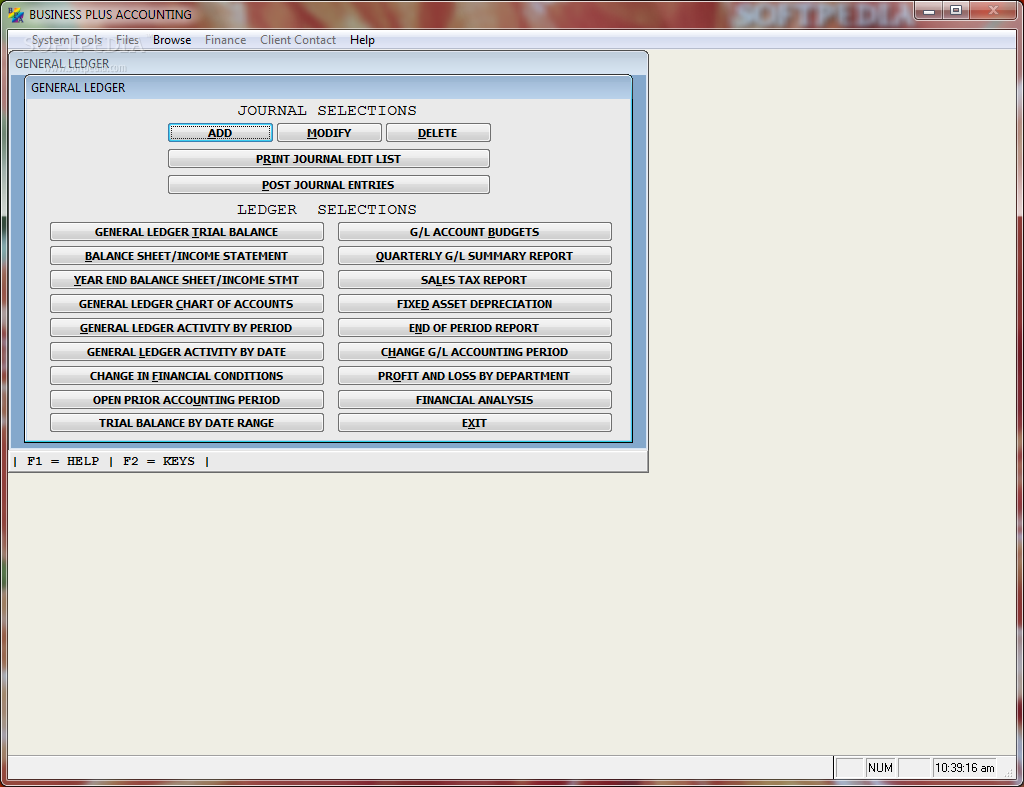The height and width of the screenshot is (787, 1024).
Task: Open General Ledger Trial Balance
Action: point(187,232)
